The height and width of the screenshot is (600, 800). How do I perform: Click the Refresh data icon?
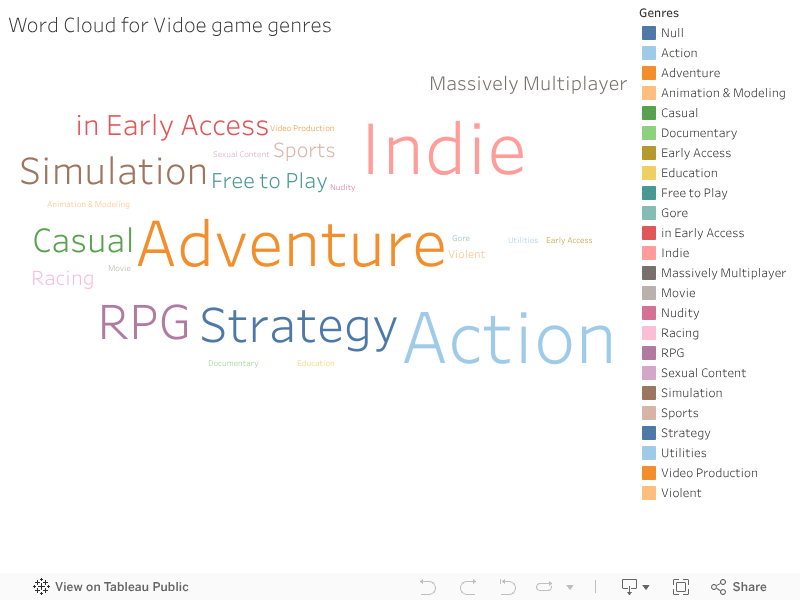[544, 587]
